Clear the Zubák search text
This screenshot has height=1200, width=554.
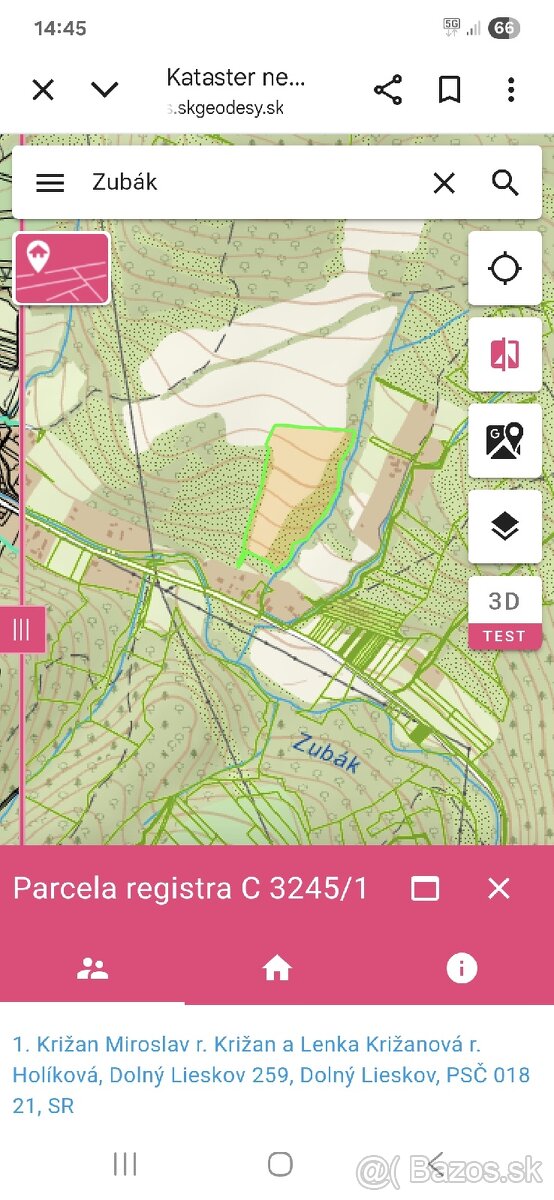coord(444,183)
